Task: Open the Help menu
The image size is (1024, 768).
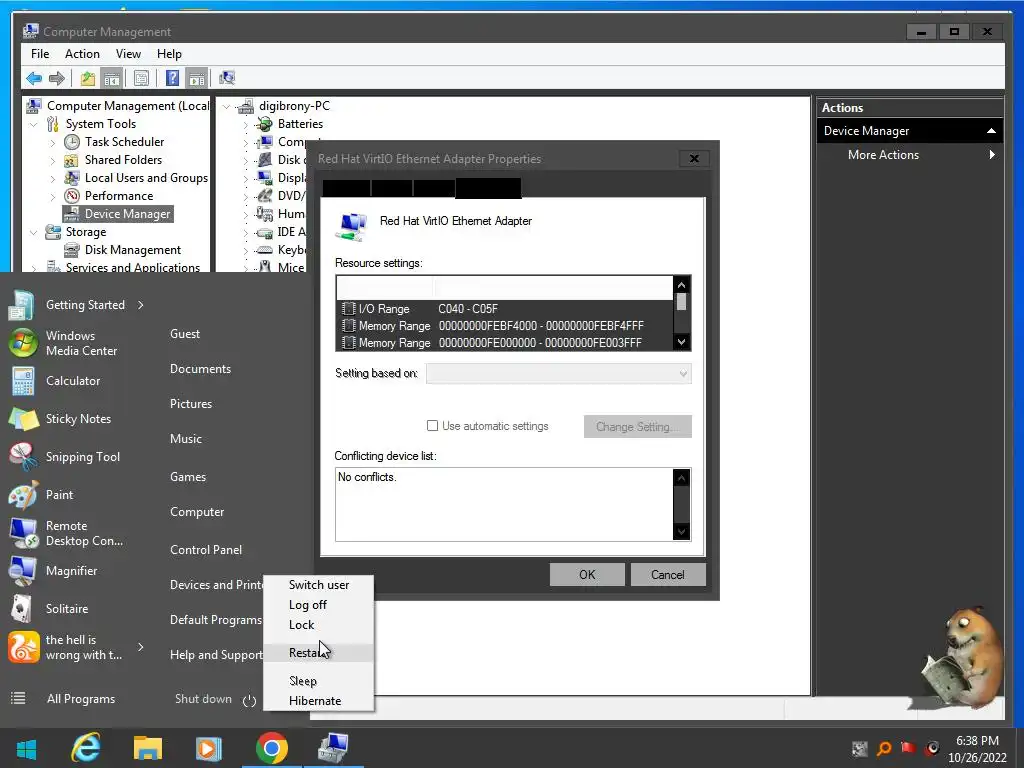Action: click(x=169, y=54)
